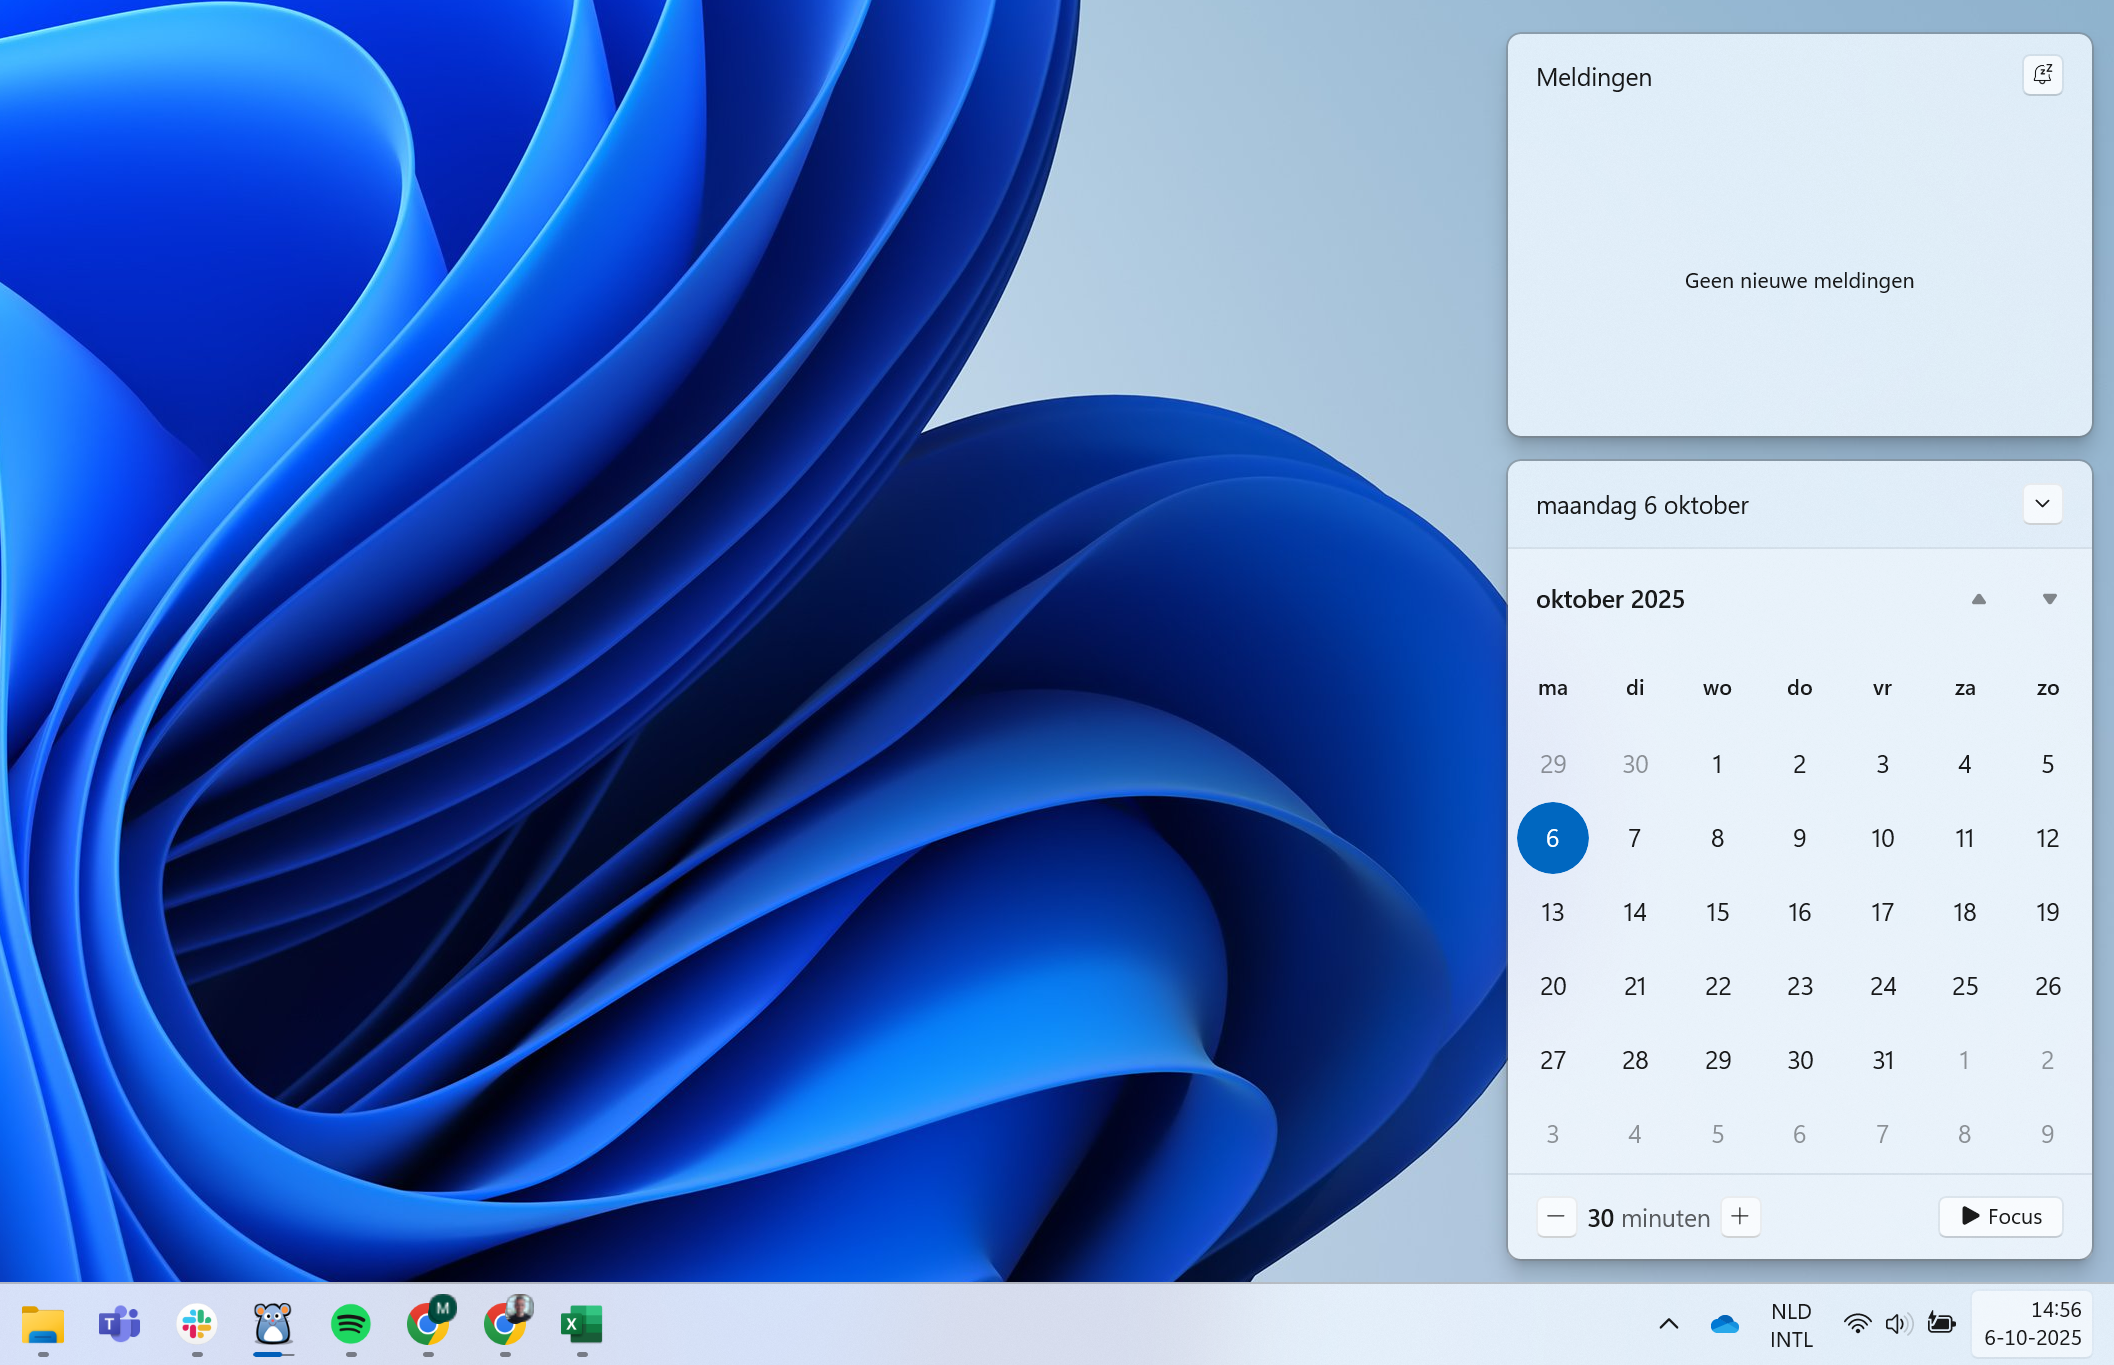Toggle do not disturb bell icon
Image resolution: width=2114 pixels, height=1365 pixels.
point(2042,75)
